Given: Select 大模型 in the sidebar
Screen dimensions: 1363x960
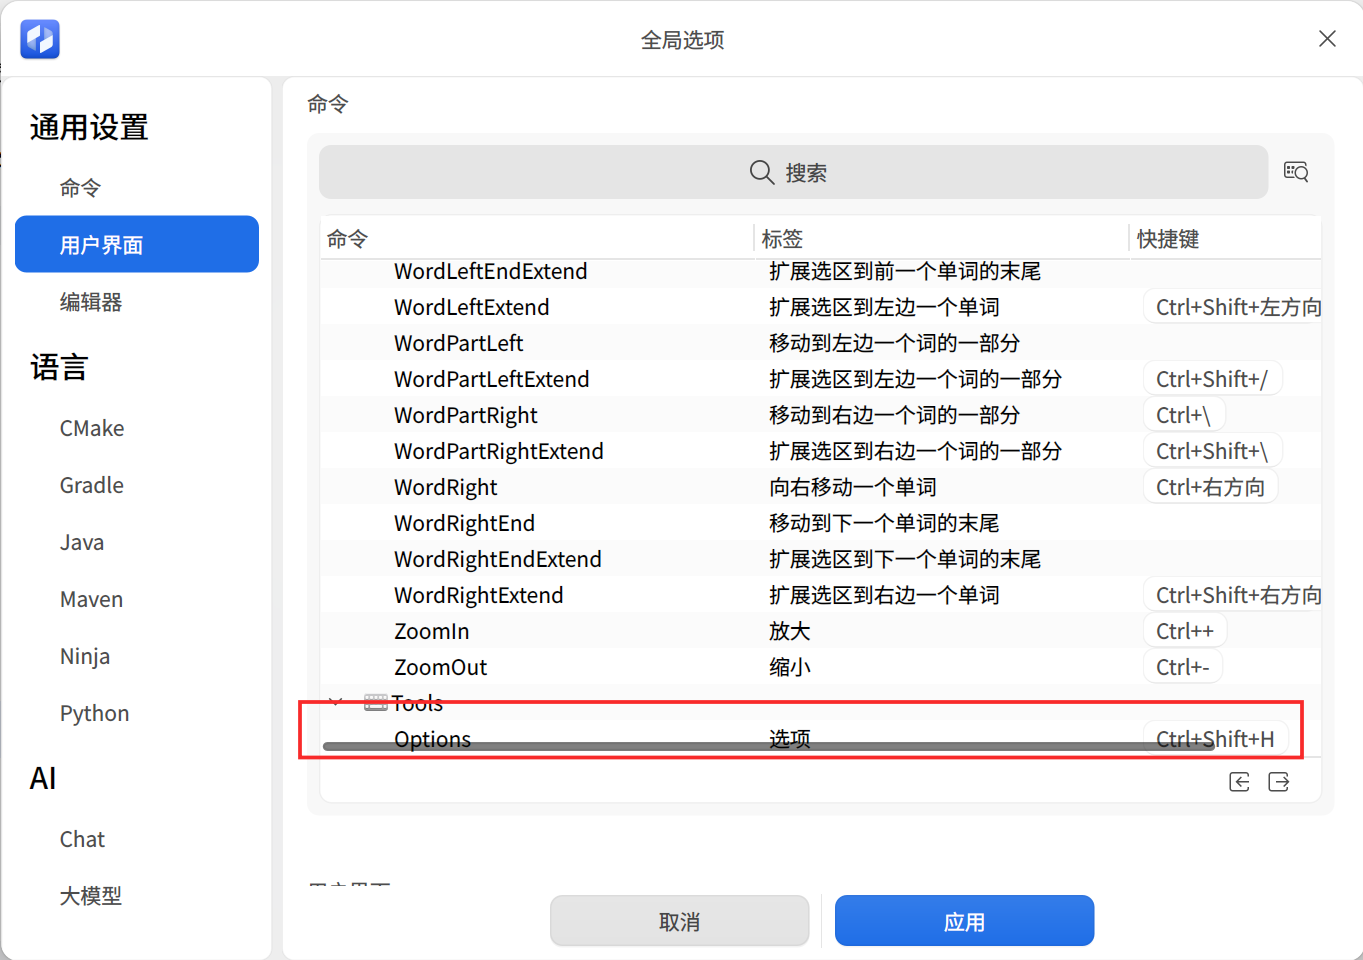Looking at the screenshot, I should coord(91,896).
